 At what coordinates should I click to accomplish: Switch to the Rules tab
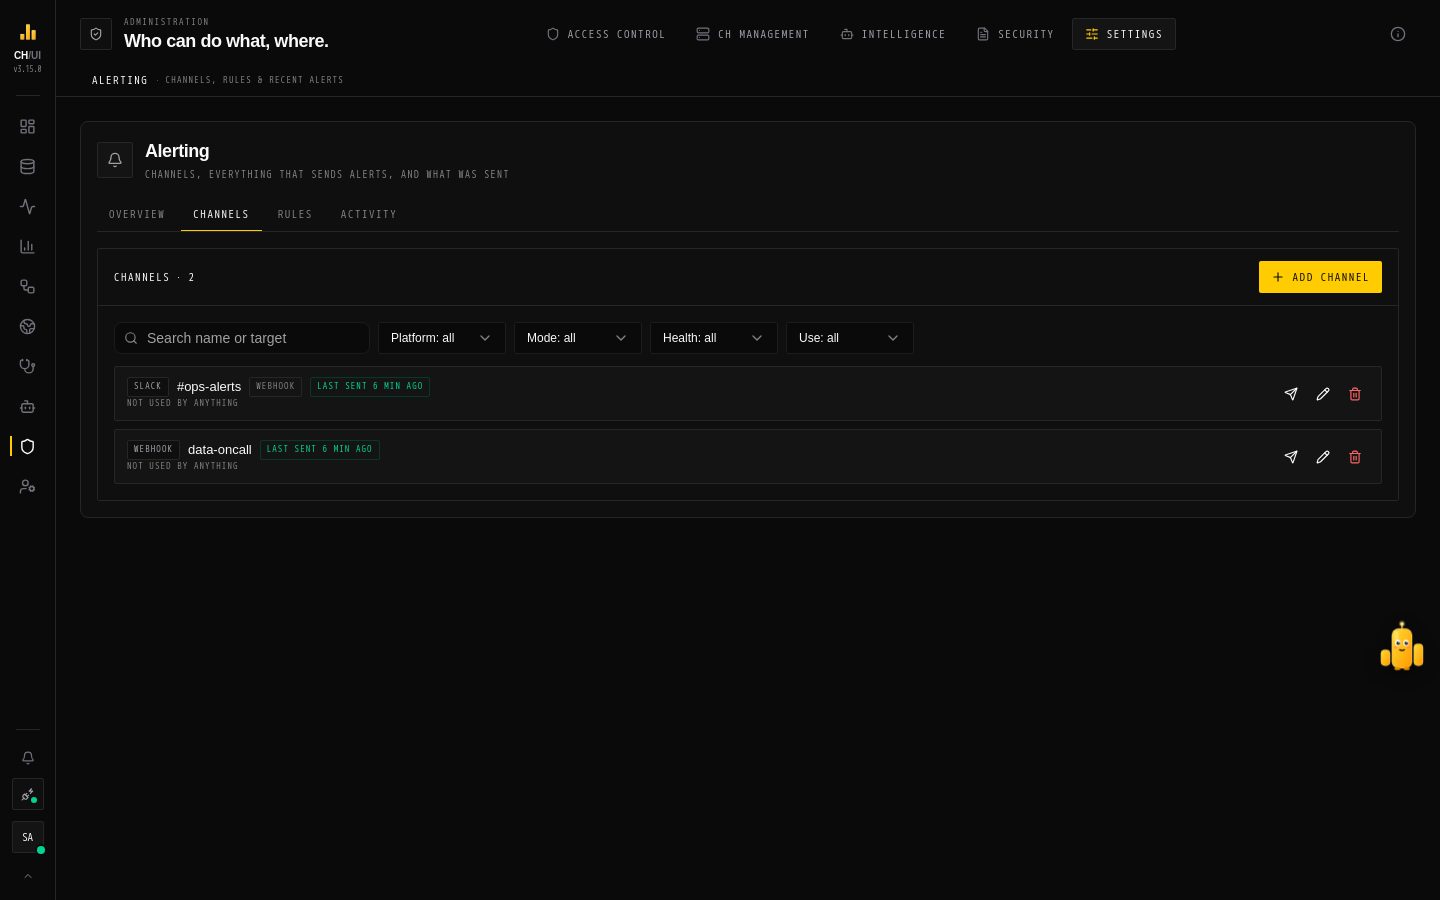[x=295, y=214]
